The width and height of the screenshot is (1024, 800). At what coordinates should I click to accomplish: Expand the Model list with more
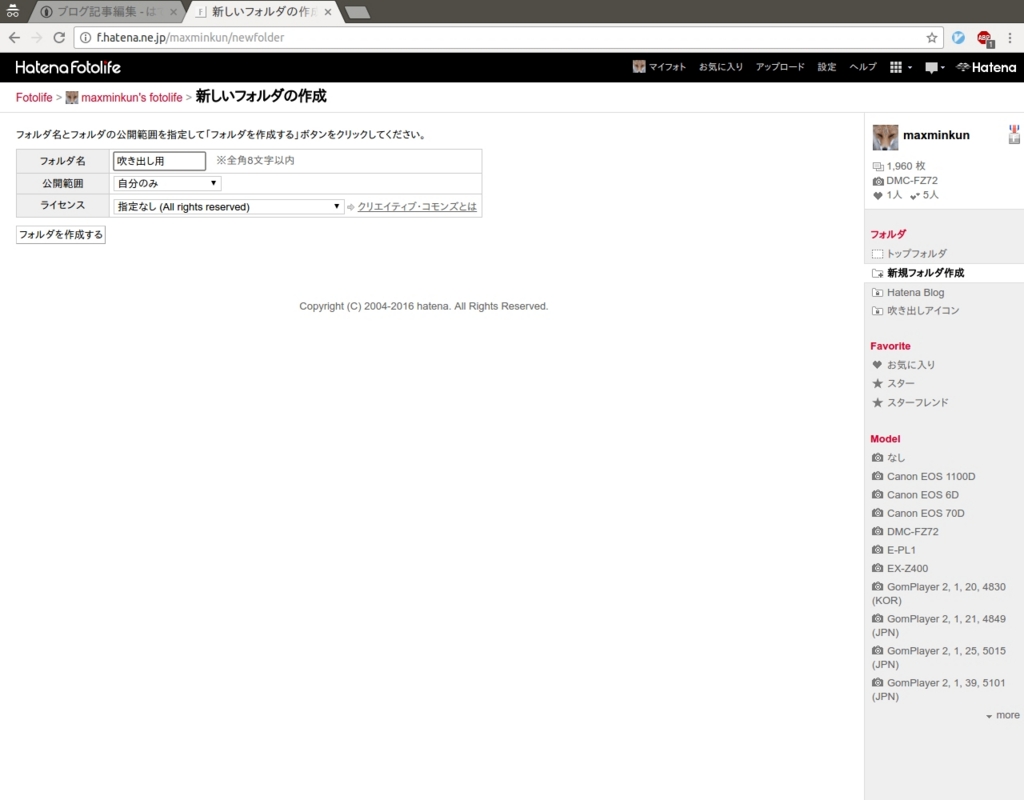[x=1002, y=715]
